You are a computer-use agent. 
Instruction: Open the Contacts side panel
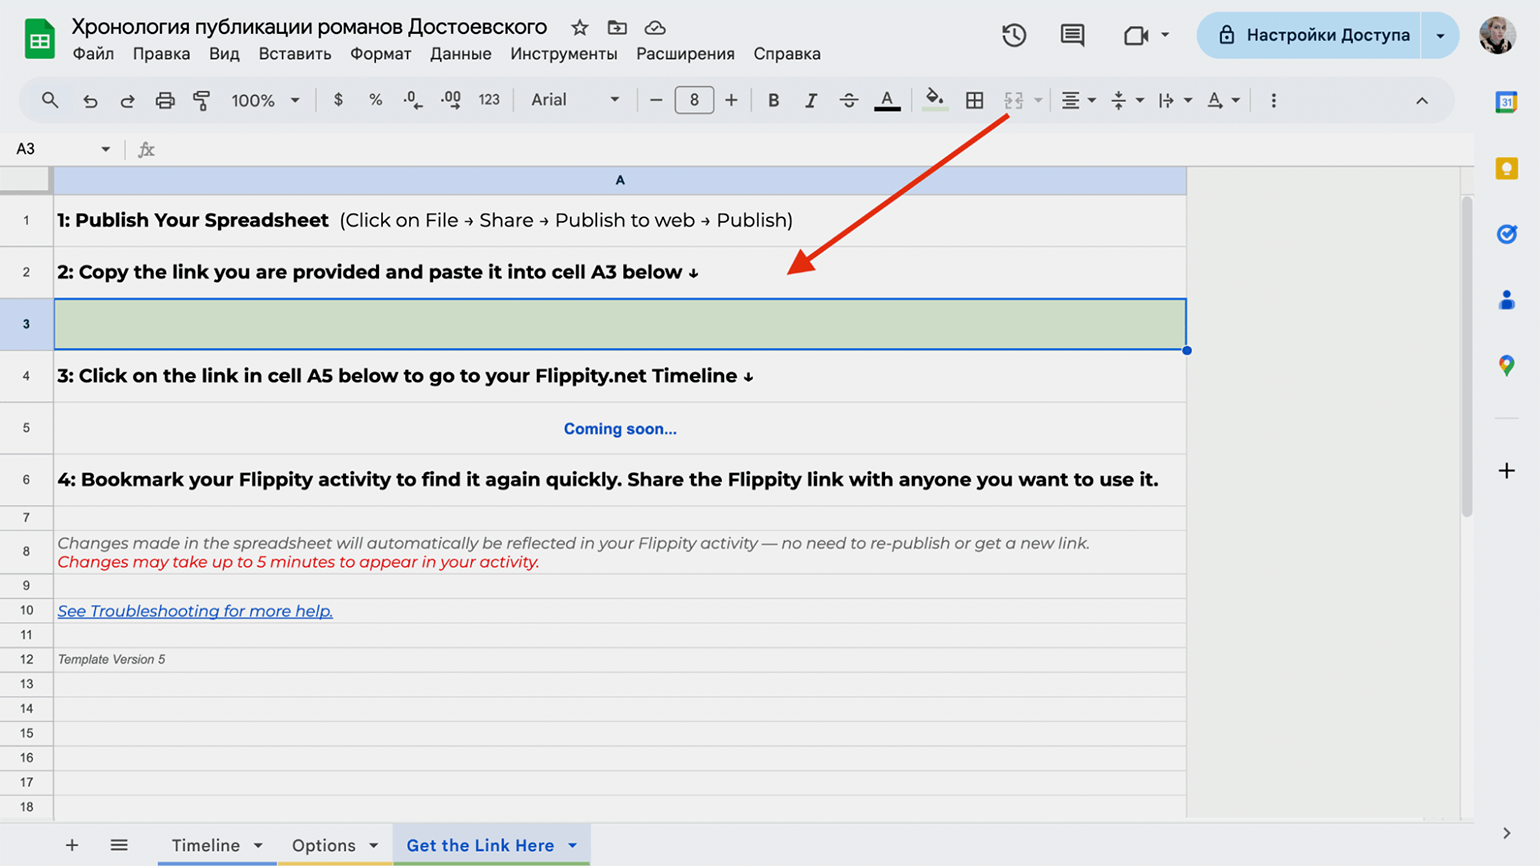coord(1506,300)
